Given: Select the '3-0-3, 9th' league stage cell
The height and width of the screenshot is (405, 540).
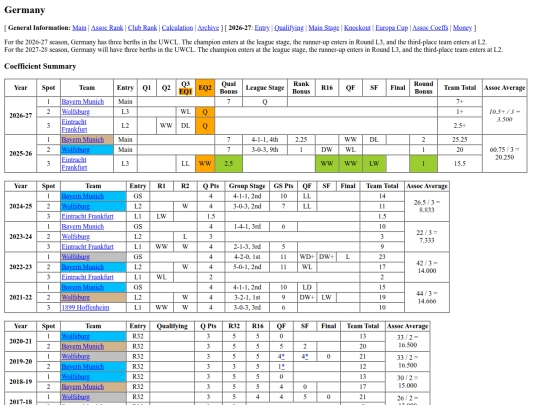Looking at the screenshot, I should (265, 149).
